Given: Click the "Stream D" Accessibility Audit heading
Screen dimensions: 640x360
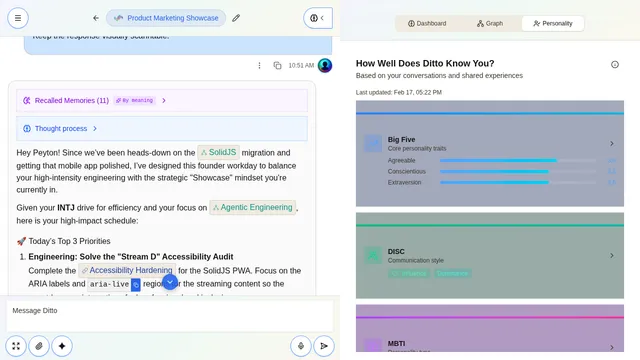Looking at the screenshot, I should coord(131,257).
